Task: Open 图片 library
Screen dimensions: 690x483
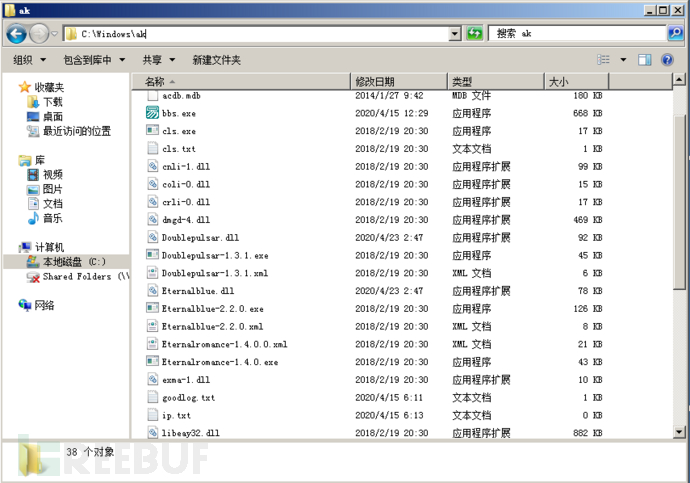Action: [53, 189]
